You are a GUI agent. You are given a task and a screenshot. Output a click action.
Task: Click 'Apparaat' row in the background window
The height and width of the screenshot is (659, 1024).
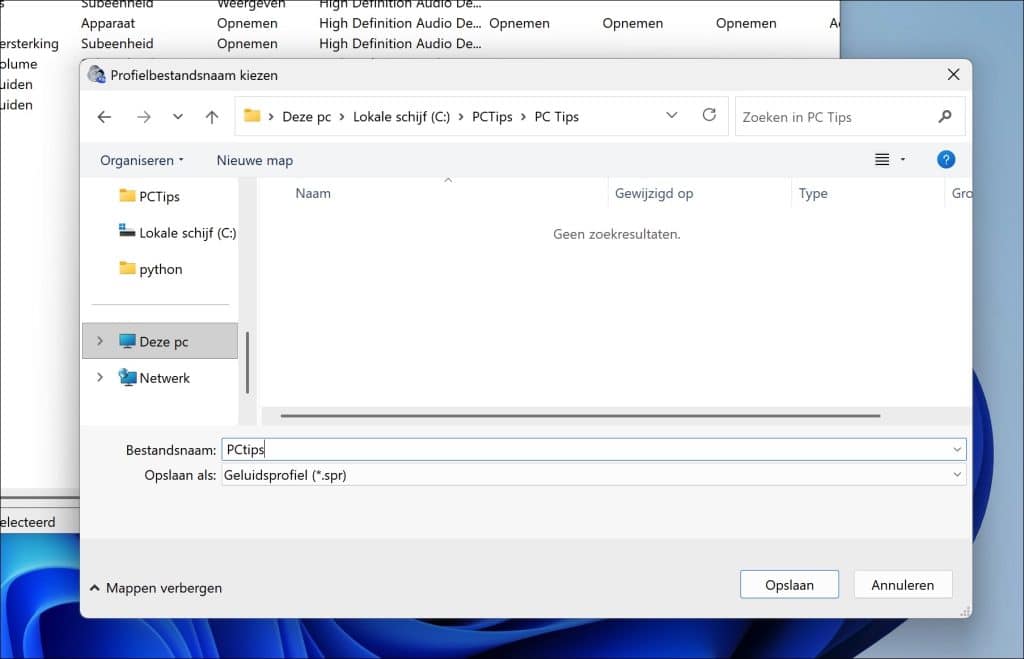click(x=108, y=24)
